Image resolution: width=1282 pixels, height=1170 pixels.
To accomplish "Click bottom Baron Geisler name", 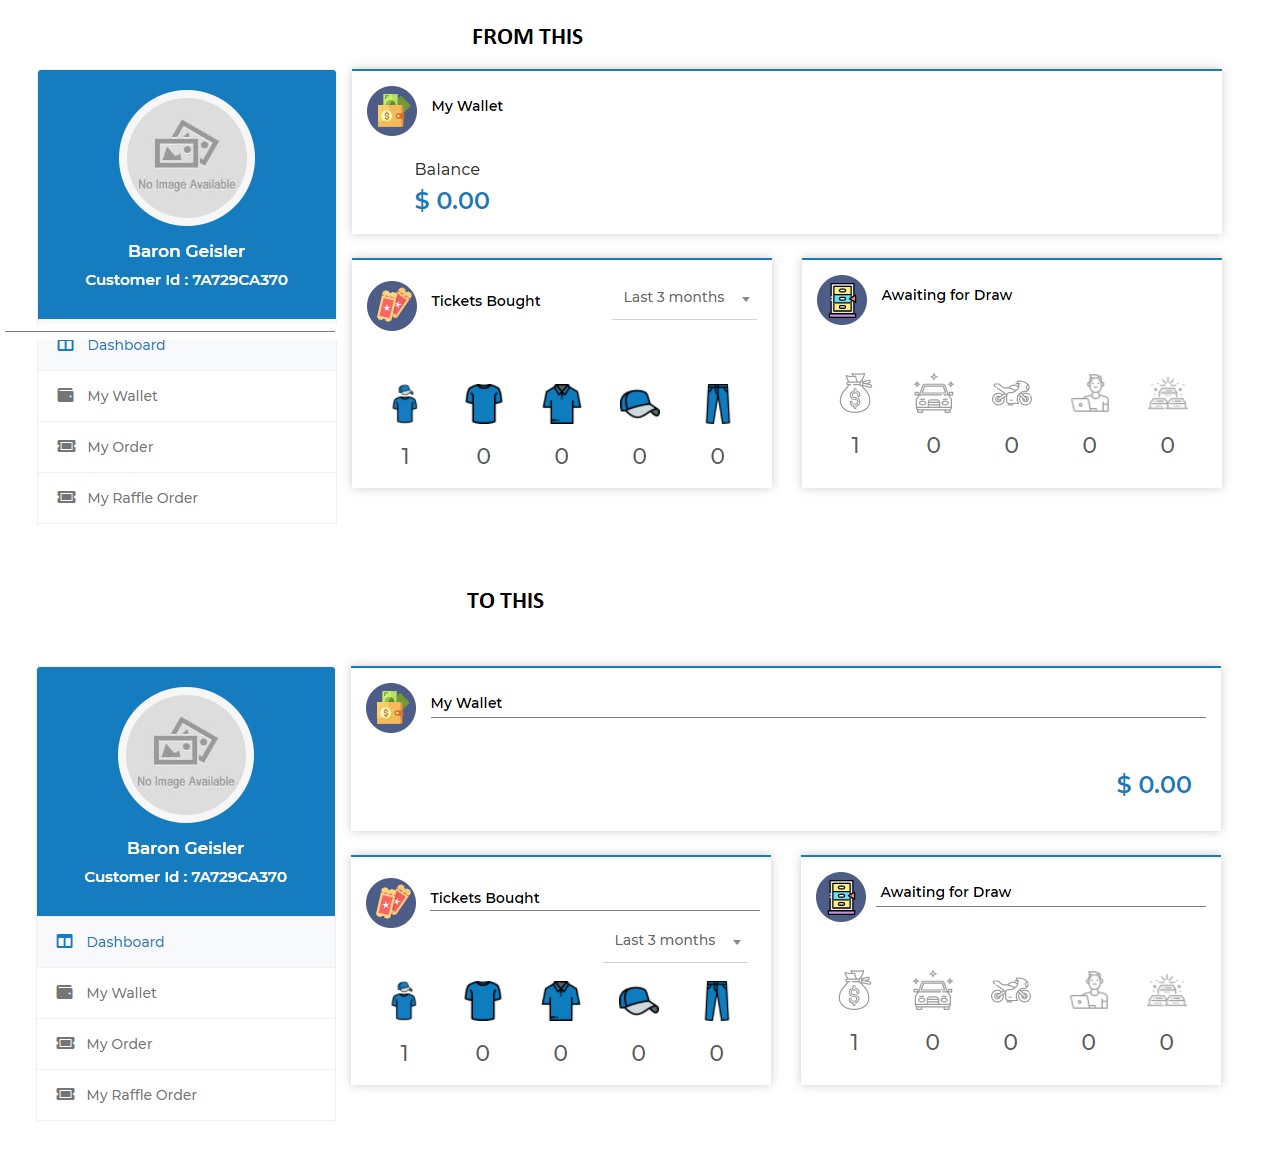I will [x=186, y=848].
